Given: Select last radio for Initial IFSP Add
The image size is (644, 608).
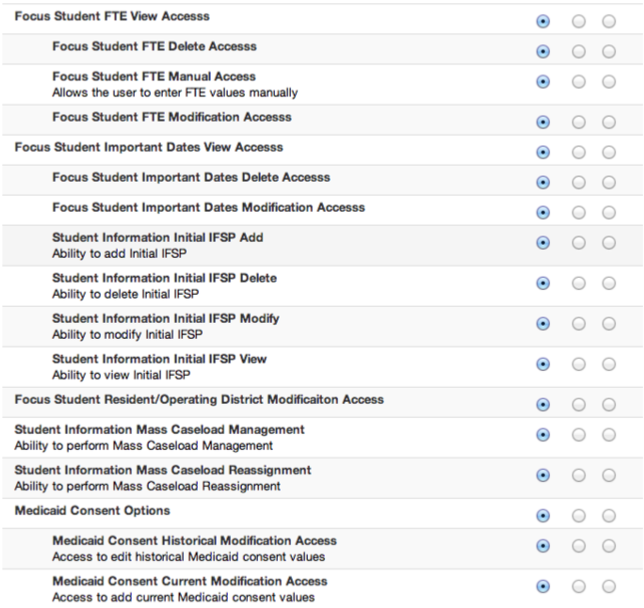Looking at the screenshot, I should coord(609,243).
